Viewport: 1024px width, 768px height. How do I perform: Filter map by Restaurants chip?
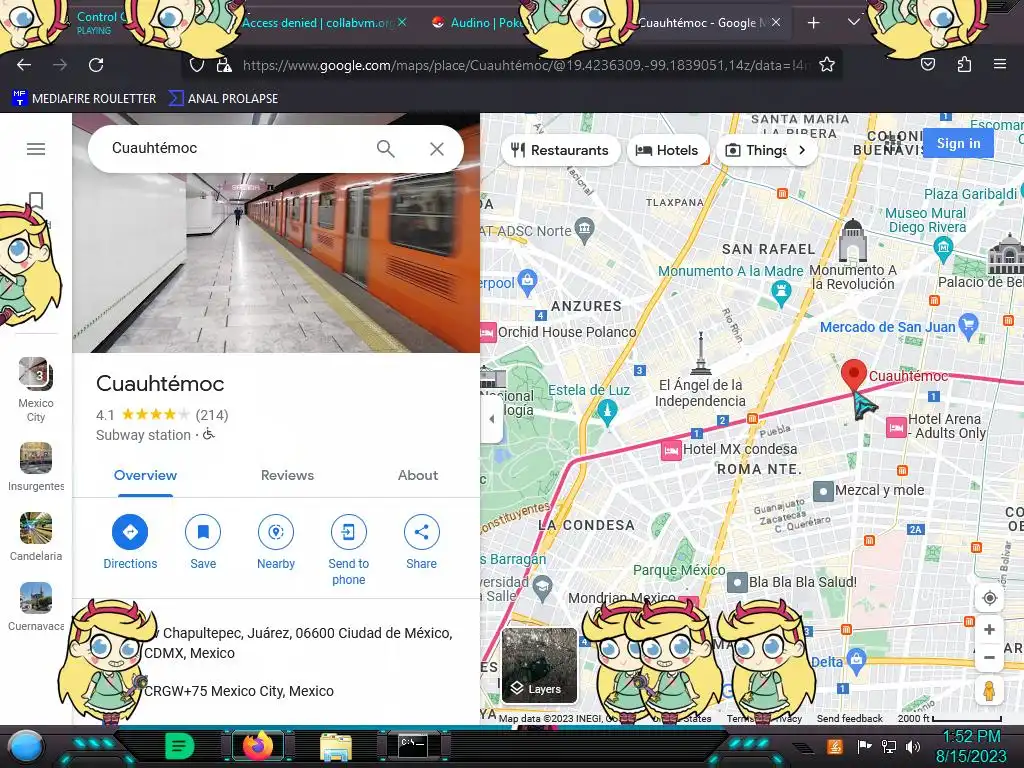560,150
